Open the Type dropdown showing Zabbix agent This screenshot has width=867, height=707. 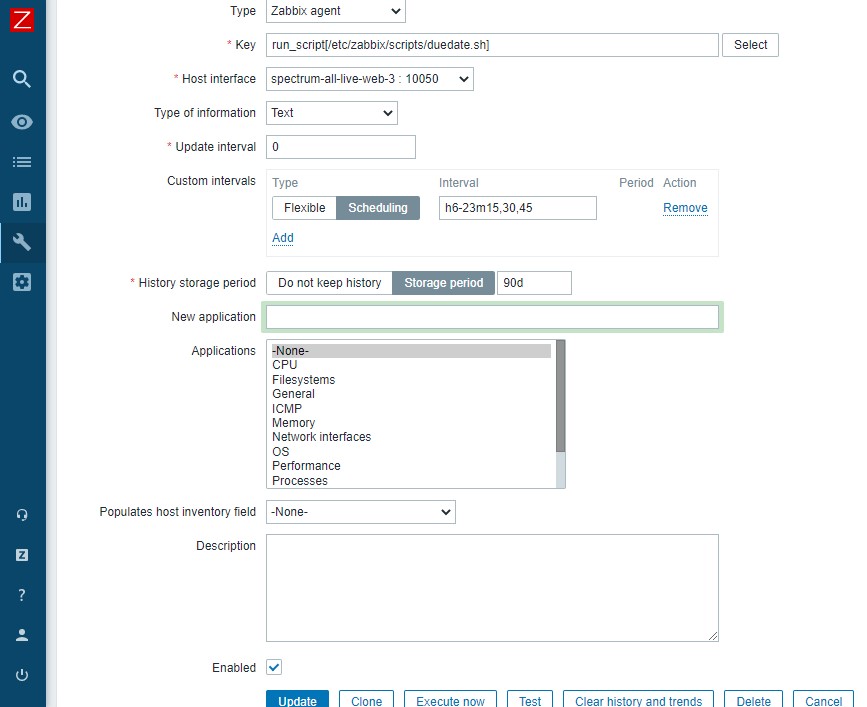[x=336, y=11]
